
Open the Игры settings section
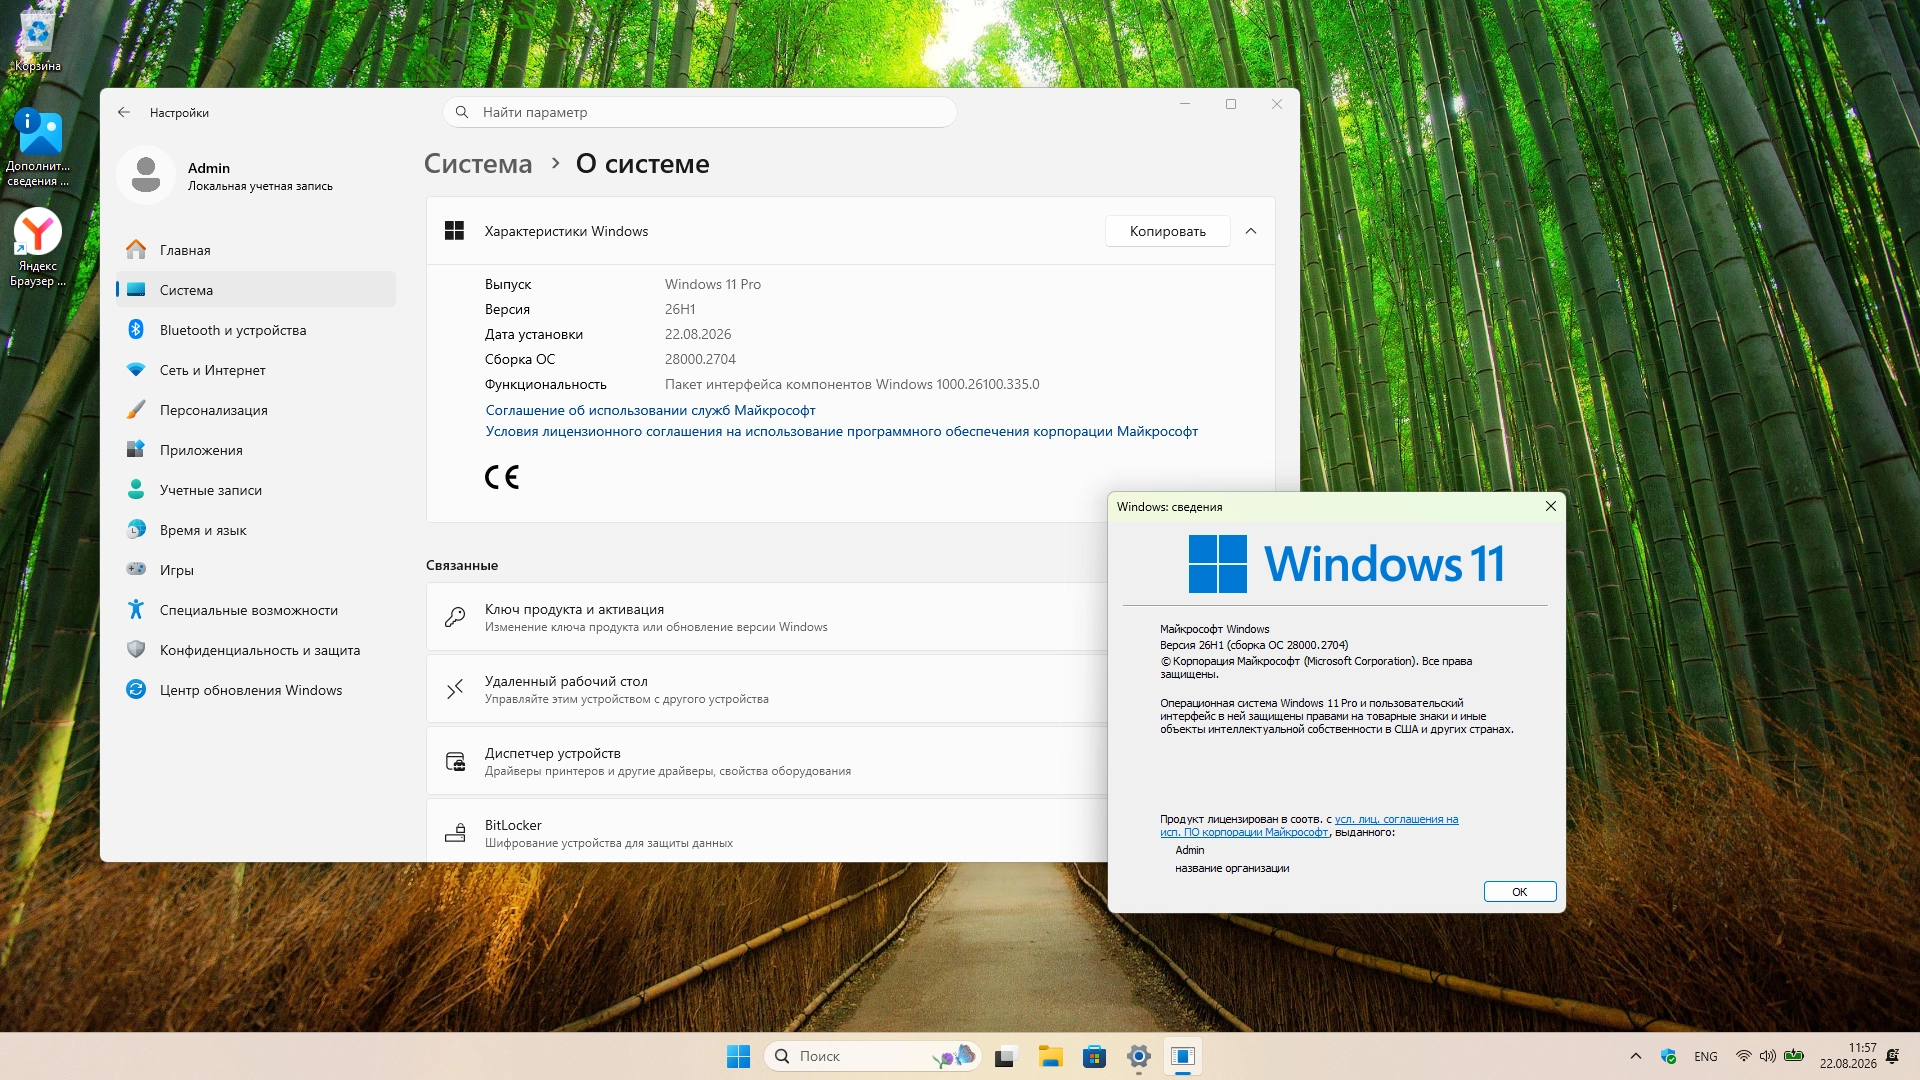click(256, 570)
